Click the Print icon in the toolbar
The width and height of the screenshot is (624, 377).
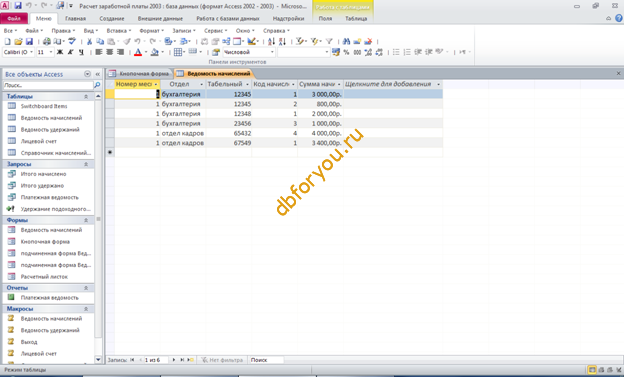click(47, 41)
